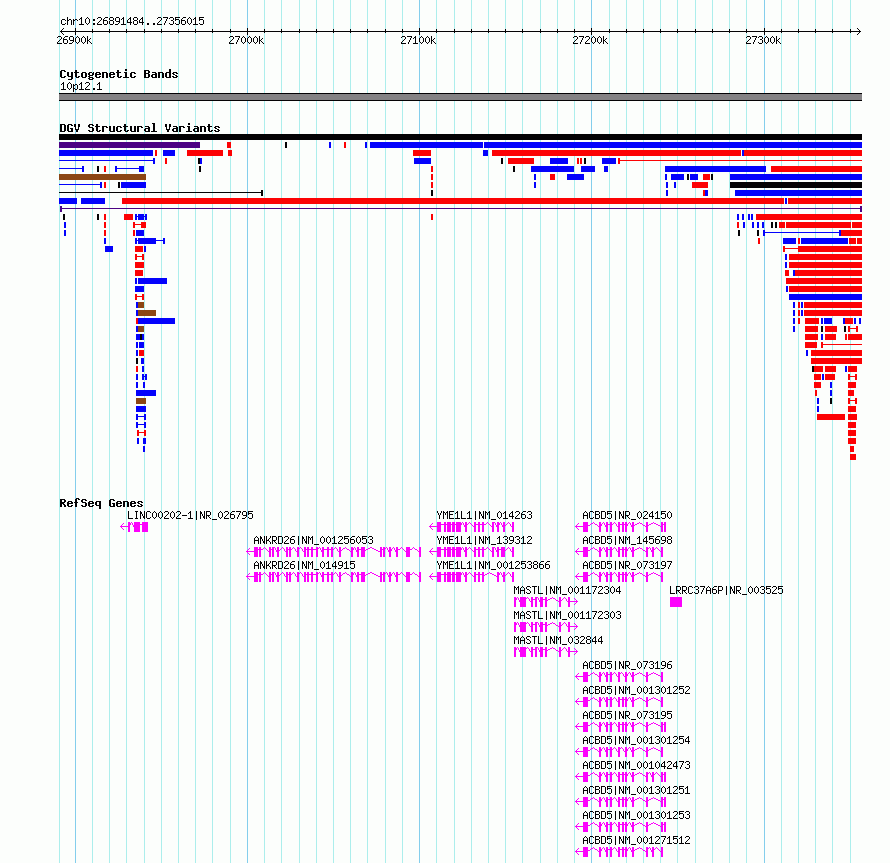Click the YME1L1|NM_001253866 label

(x=493, y=565)
